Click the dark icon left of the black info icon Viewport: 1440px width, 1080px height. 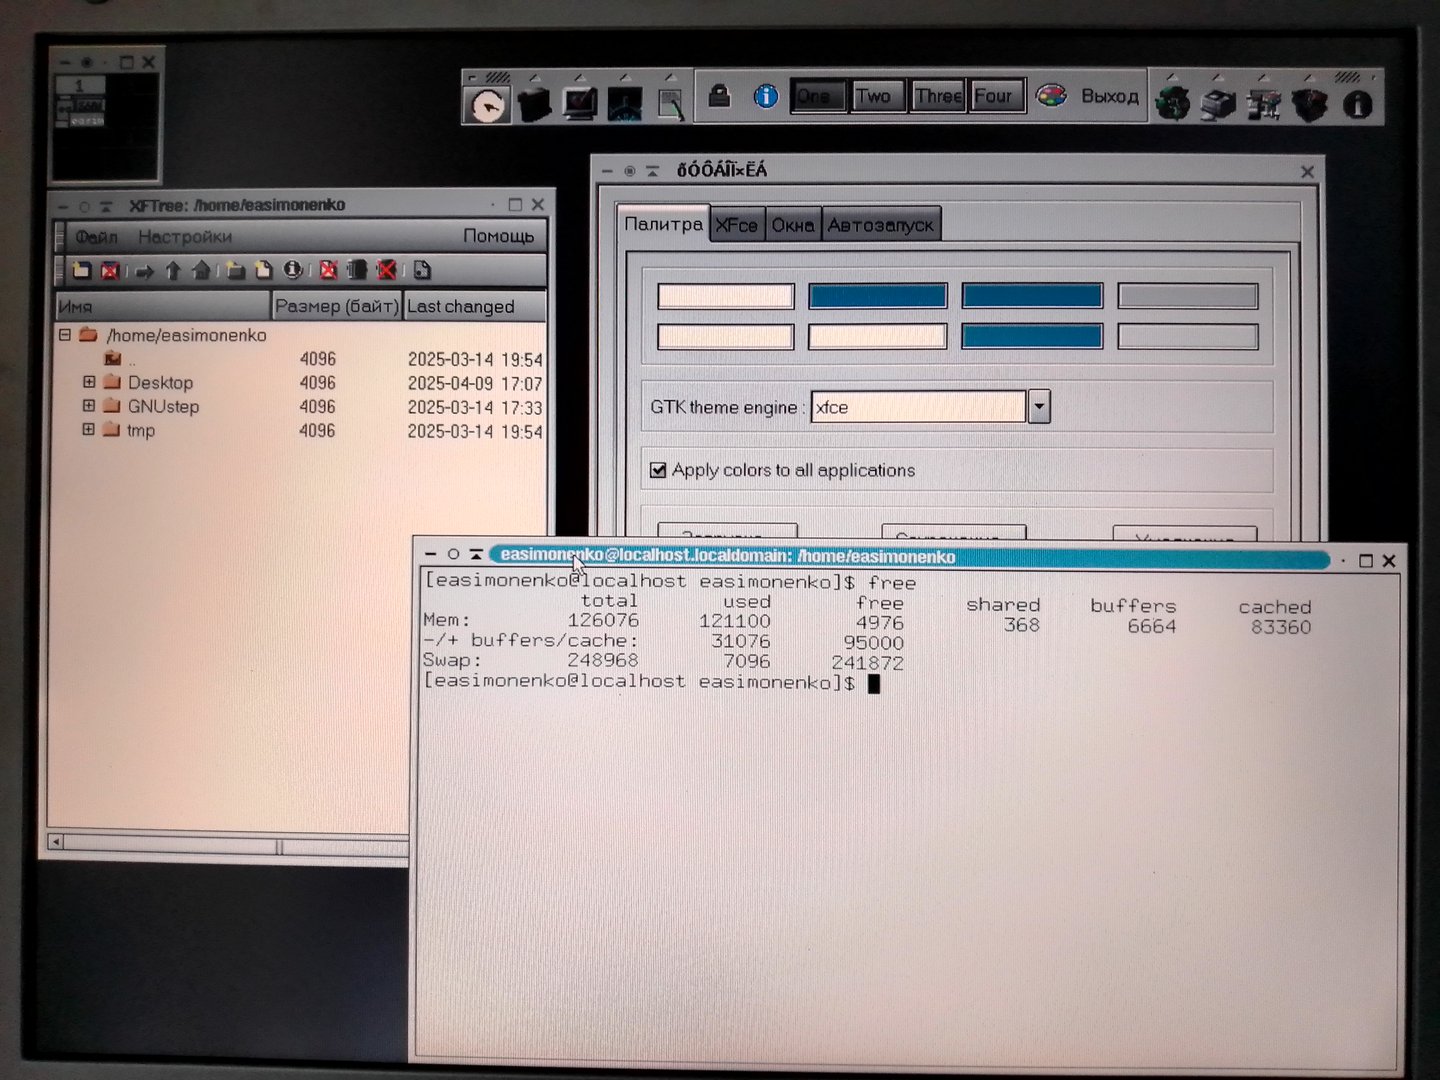coord(1310,104)
